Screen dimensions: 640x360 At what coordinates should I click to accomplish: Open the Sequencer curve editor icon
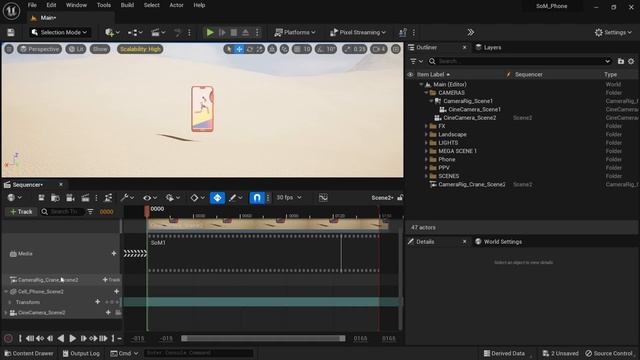coord(323,198)
